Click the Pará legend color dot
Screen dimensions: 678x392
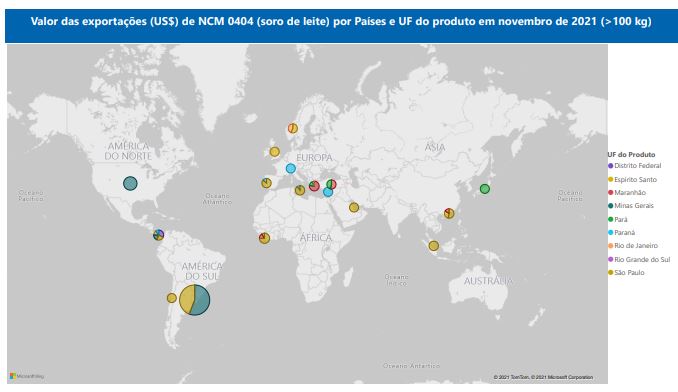611,219
